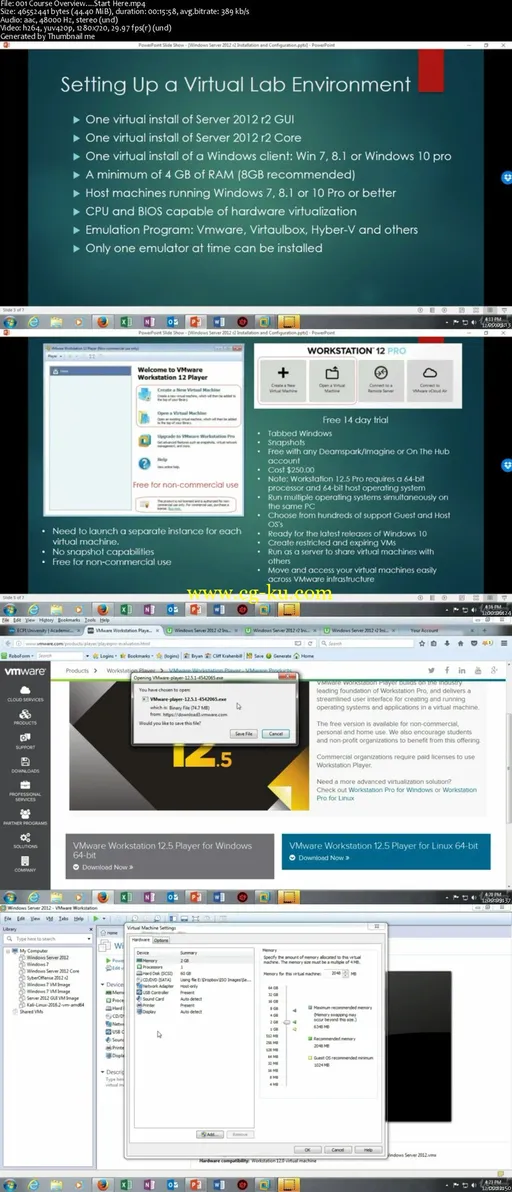Click the memory slider handle in Virtual Machine Settings
Viewport: 512px width, 1192px height.
(x=287, y=1022)
